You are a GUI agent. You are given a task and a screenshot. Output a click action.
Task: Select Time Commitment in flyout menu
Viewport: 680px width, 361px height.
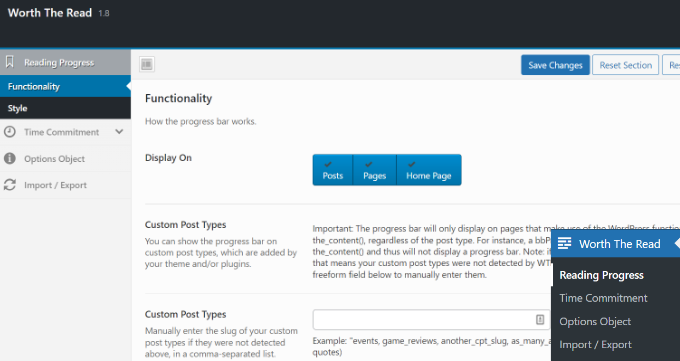603,298
